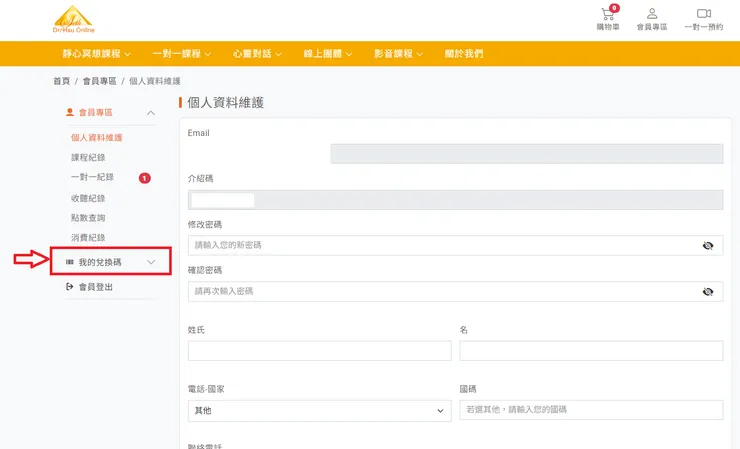This screenshot has height=449, width=740.
Task: Click the 會員專區 sidebar heading
Action: [x=95, y=112]
